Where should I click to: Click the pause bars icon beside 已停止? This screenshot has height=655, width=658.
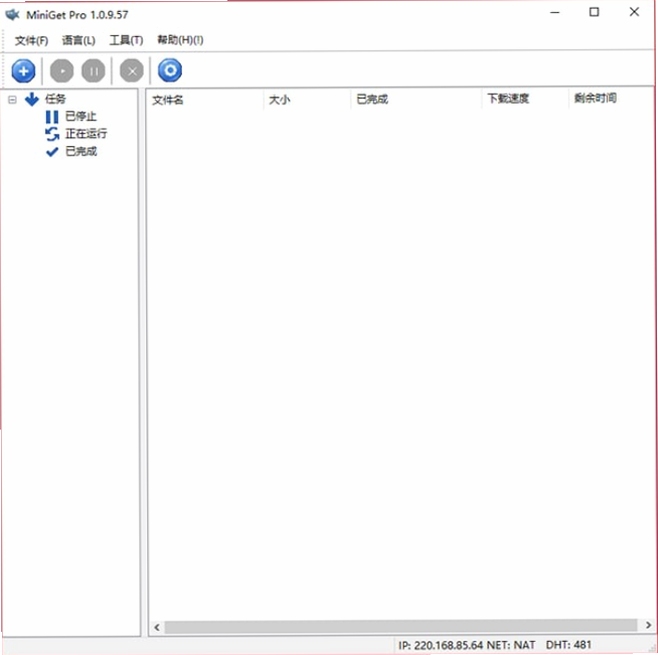(x=52, y=117)
